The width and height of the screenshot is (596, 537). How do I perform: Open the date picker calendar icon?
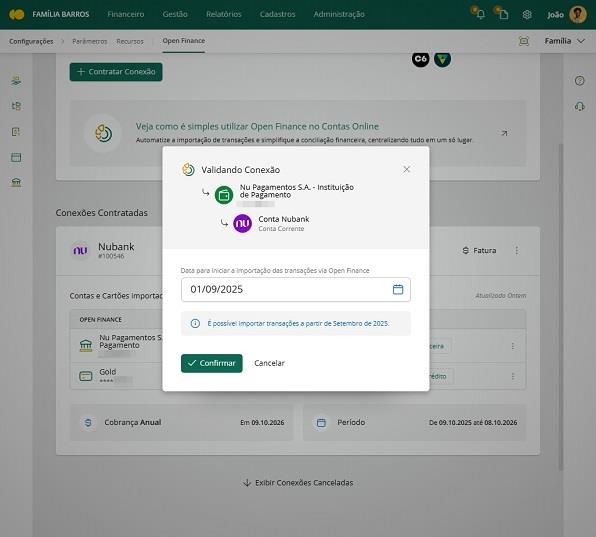click(x=398, y=289)
